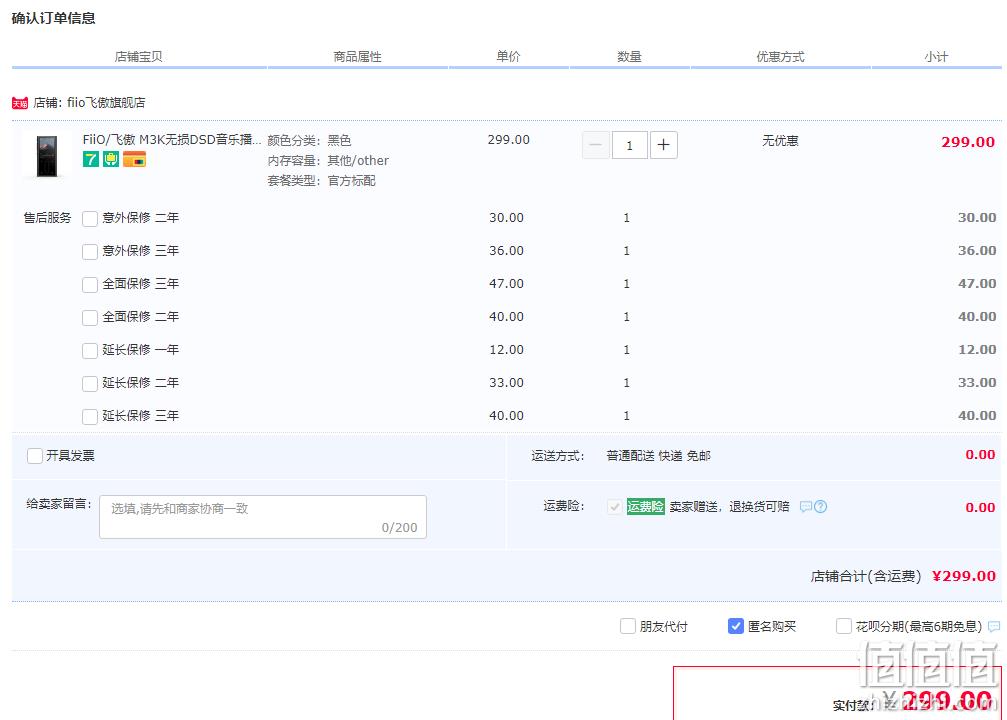Image resolution: width=1007 pixels, height=720 pixels.
Task: Click the 优惠方式 column header
Action: 780,57
